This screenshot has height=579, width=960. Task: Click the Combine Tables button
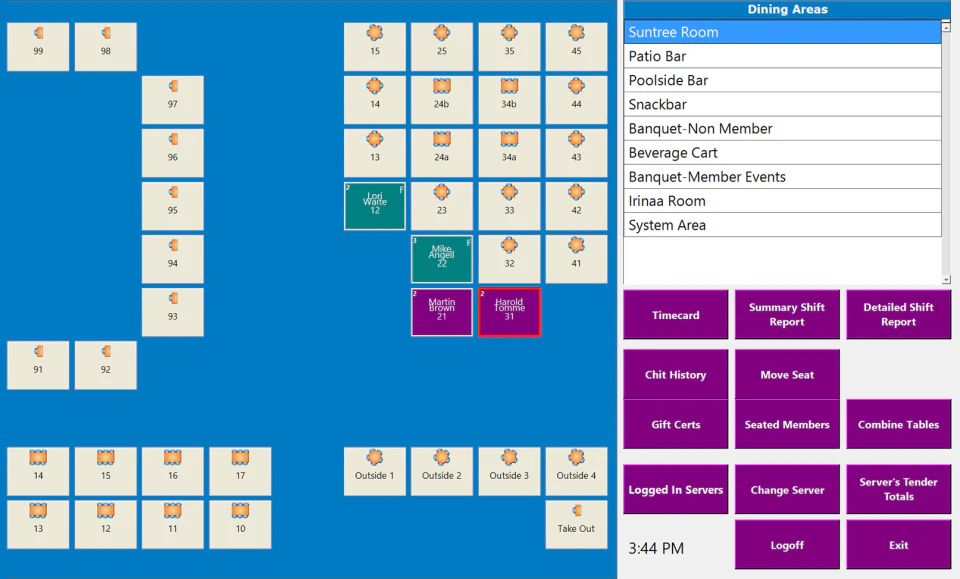[x=898, y=424]
